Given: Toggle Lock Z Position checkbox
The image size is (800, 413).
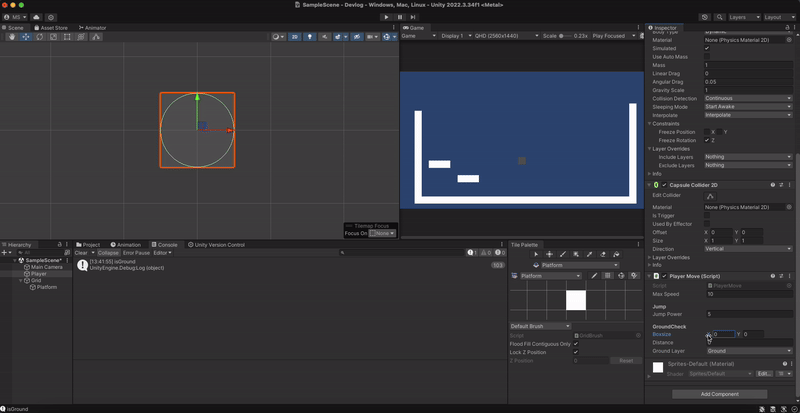Looking at the screenshot, I should [x=576, y=352].
